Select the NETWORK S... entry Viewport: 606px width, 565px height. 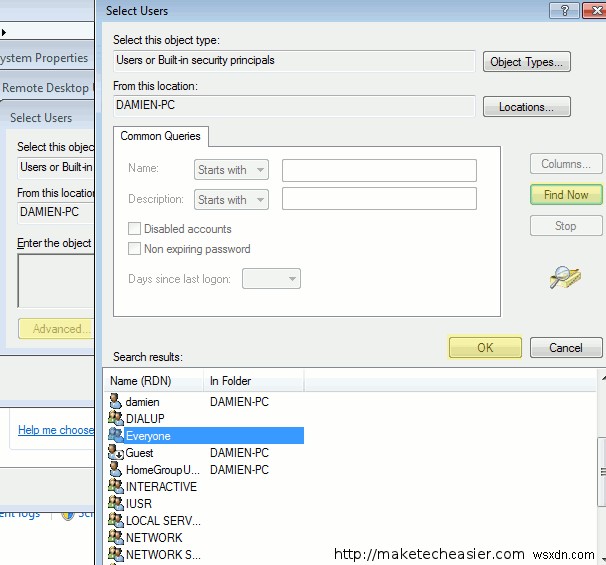point(163,555)
